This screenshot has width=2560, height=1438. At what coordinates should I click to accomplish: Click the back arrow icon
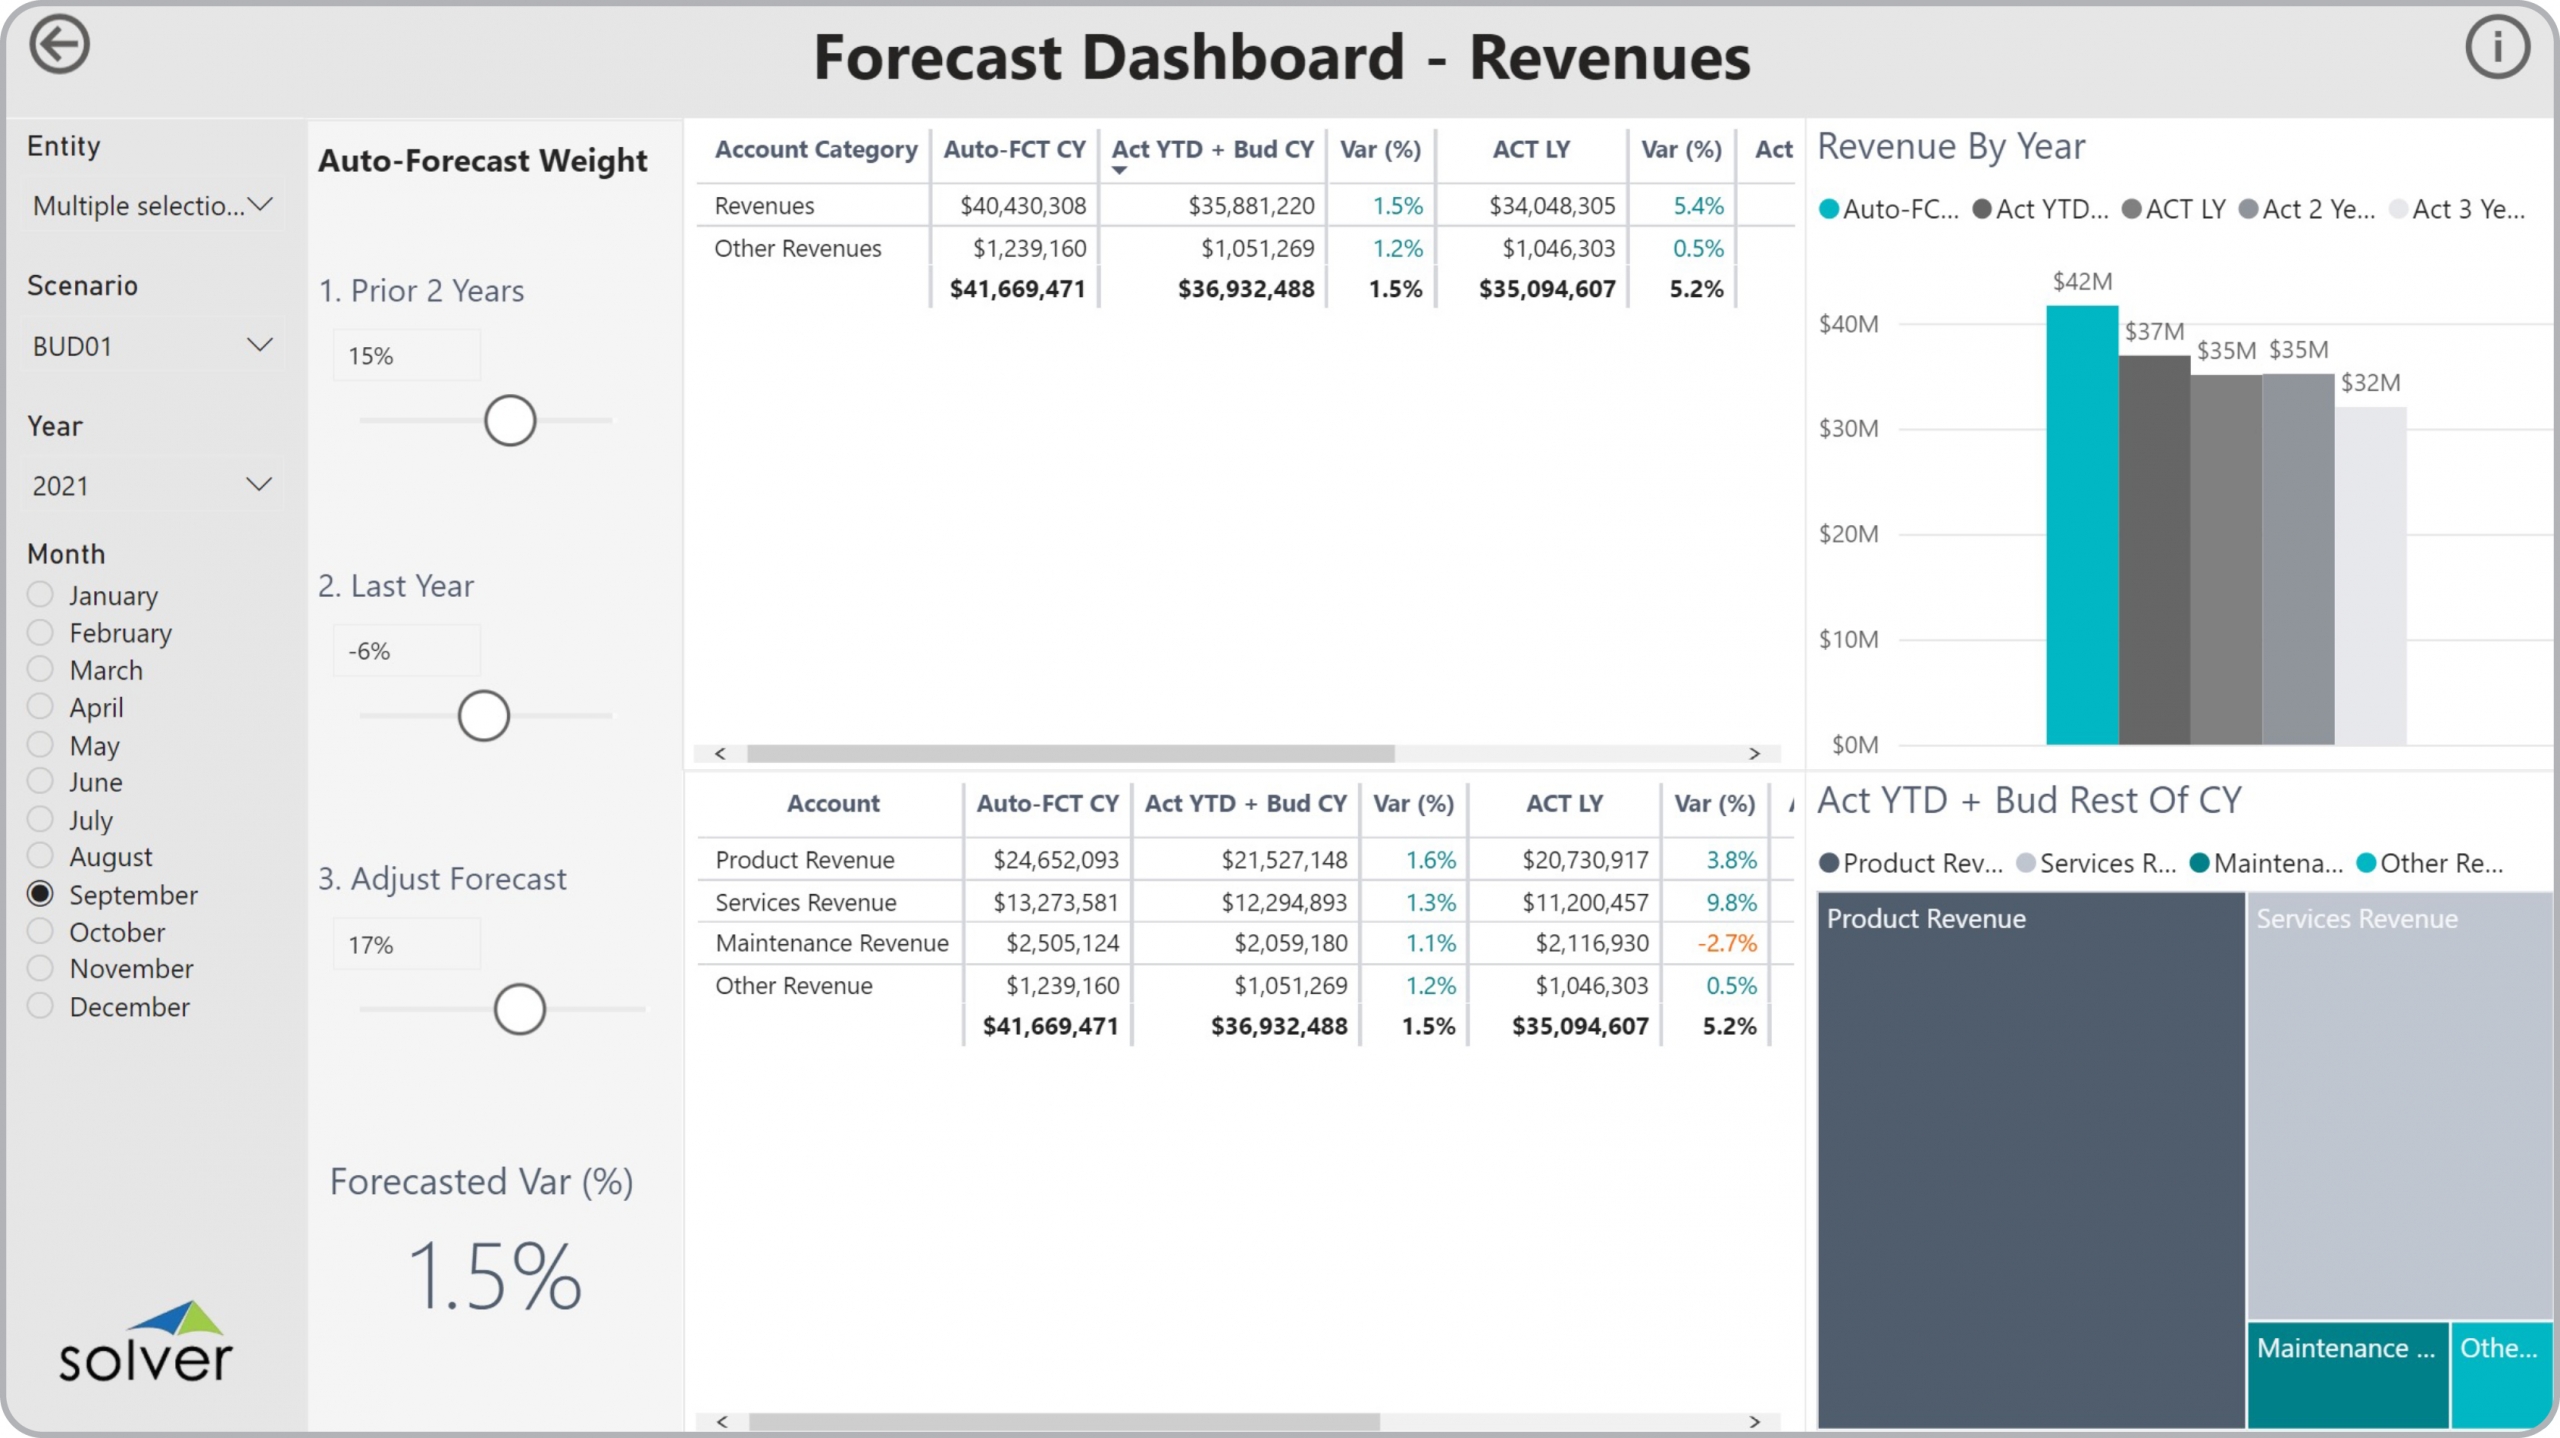[x=59, y=45]
